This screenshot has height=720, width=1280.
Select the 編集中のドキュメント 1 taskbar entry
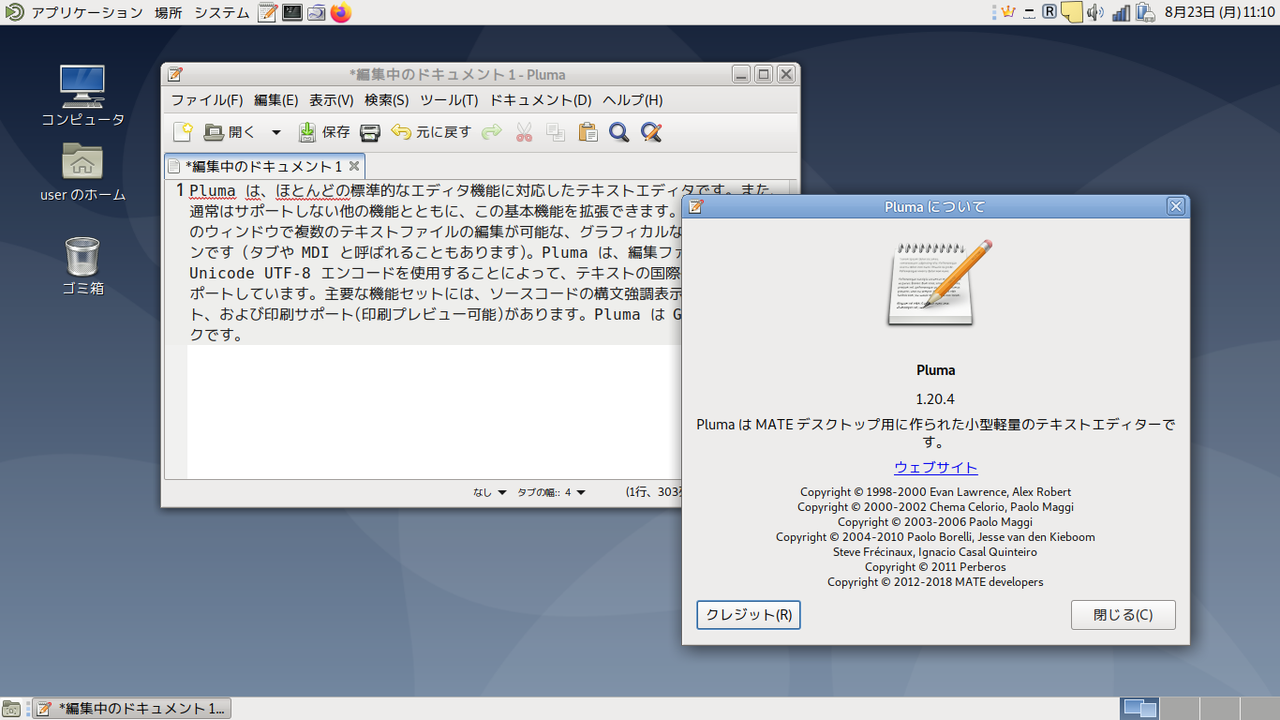(x=131, y=709)
